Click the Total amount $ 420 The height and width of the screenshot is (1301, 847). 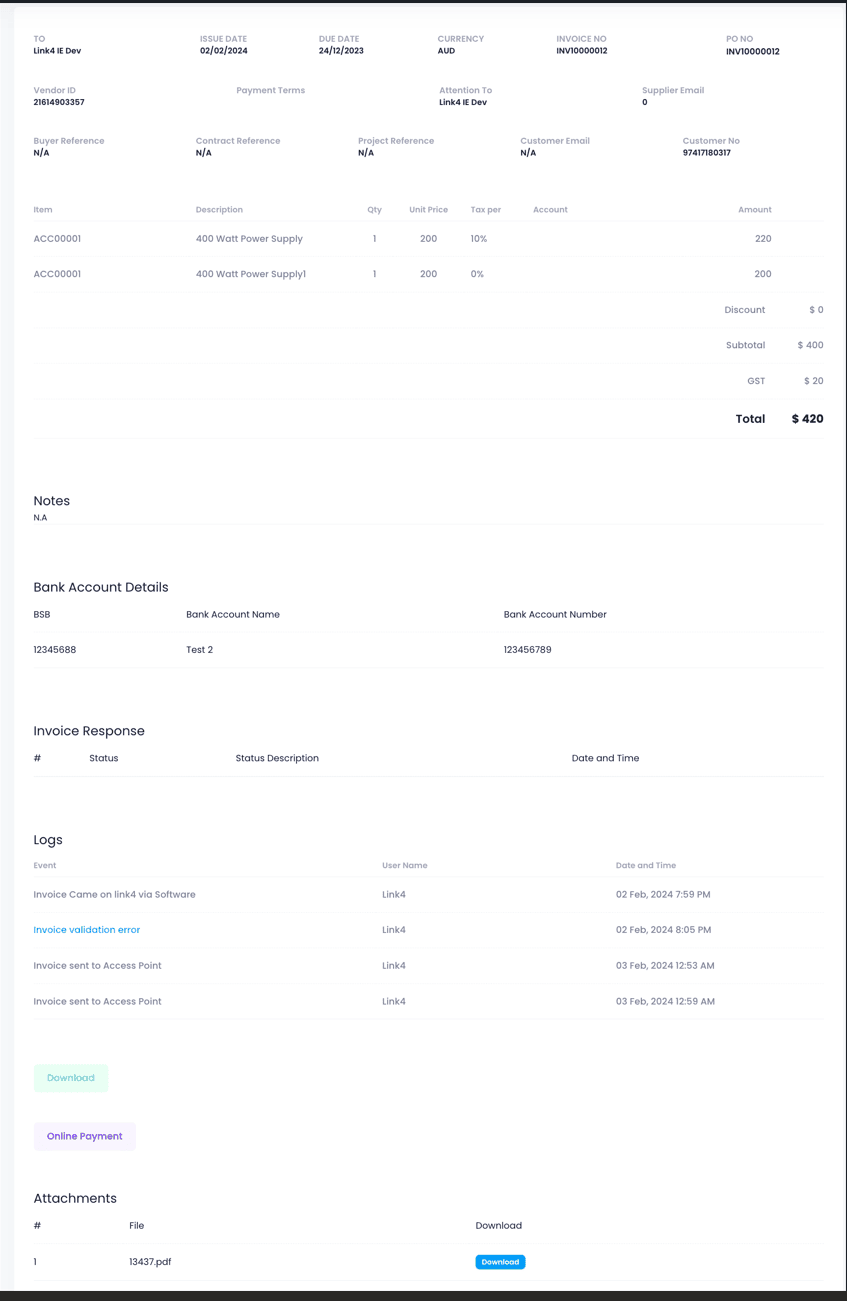click(807, 419)
